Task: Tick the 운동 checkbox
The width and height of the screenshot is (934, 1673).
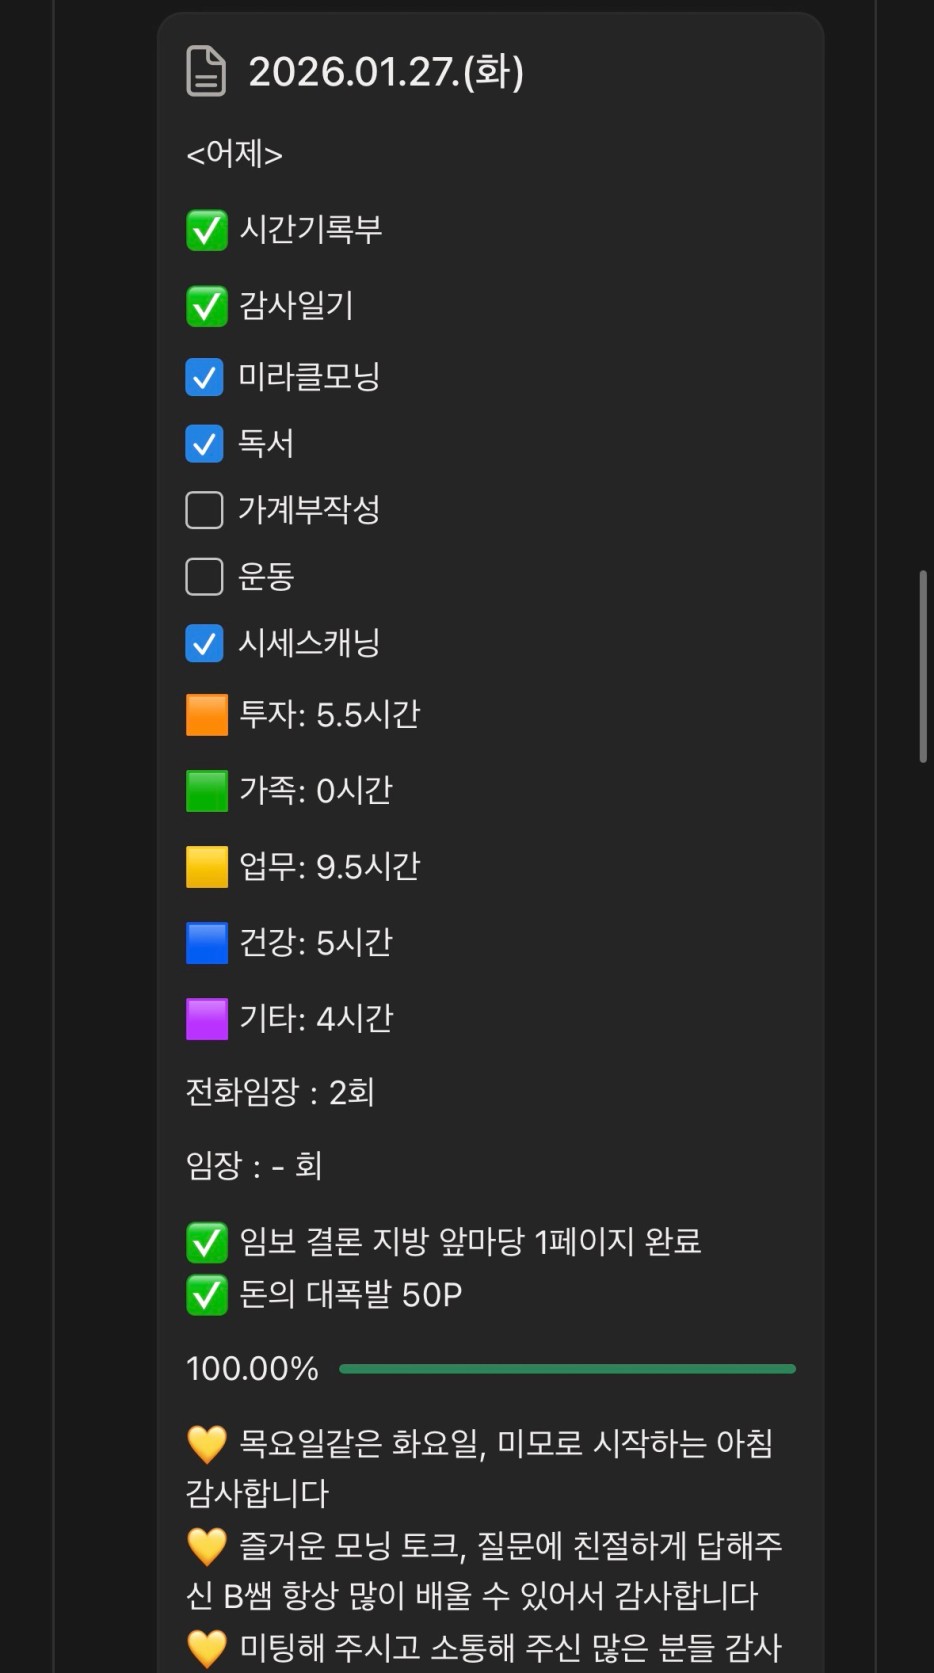Action: coord(204,576)
